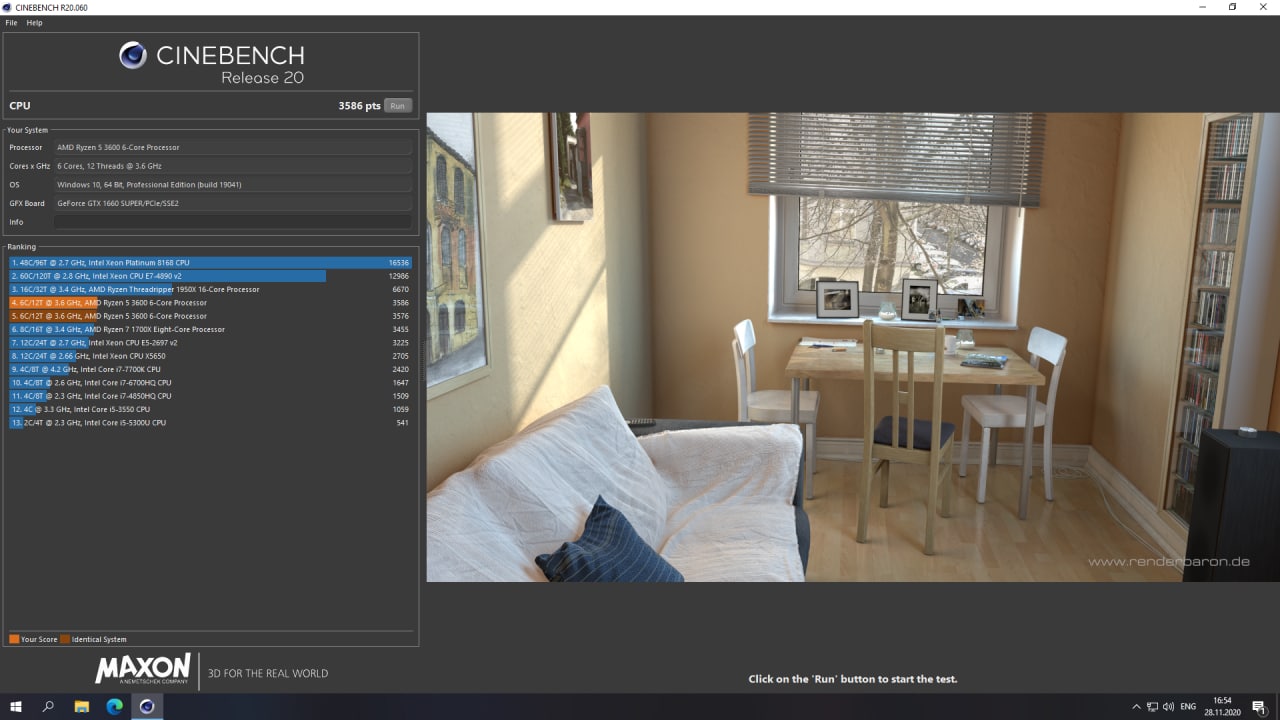This screenshot has height=720, width=1280.
Task: Open the volume tray icon
Action: (1169, 707)
